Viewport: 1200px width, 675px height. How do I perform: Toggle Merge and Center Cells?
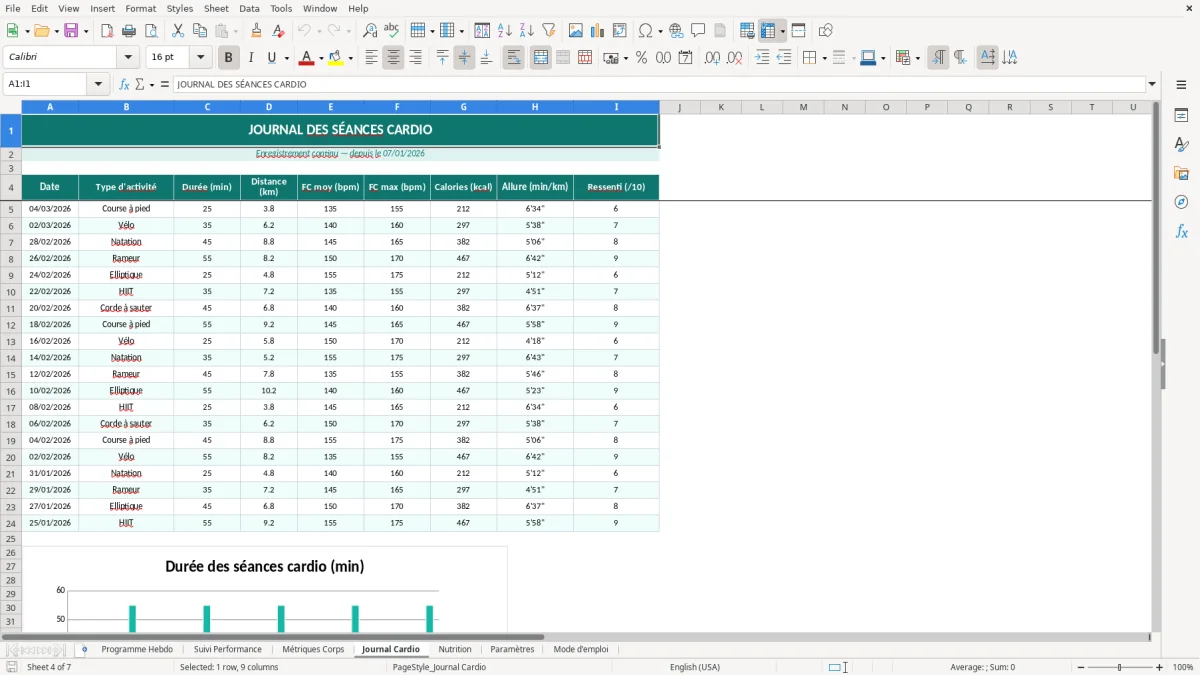(x=541, y=58)
